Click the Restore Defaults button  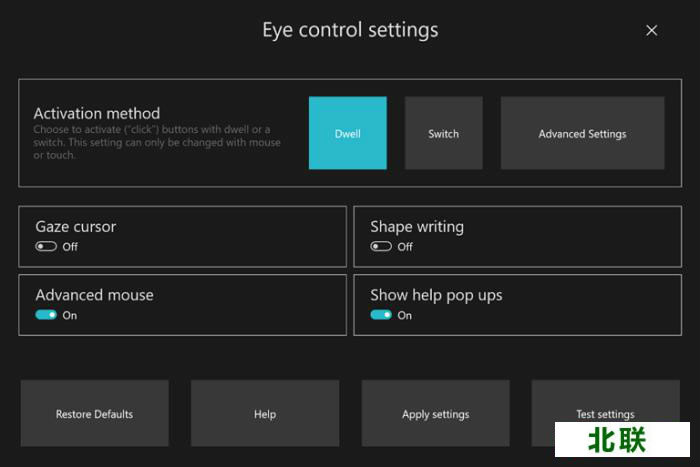tap(94, 413)
